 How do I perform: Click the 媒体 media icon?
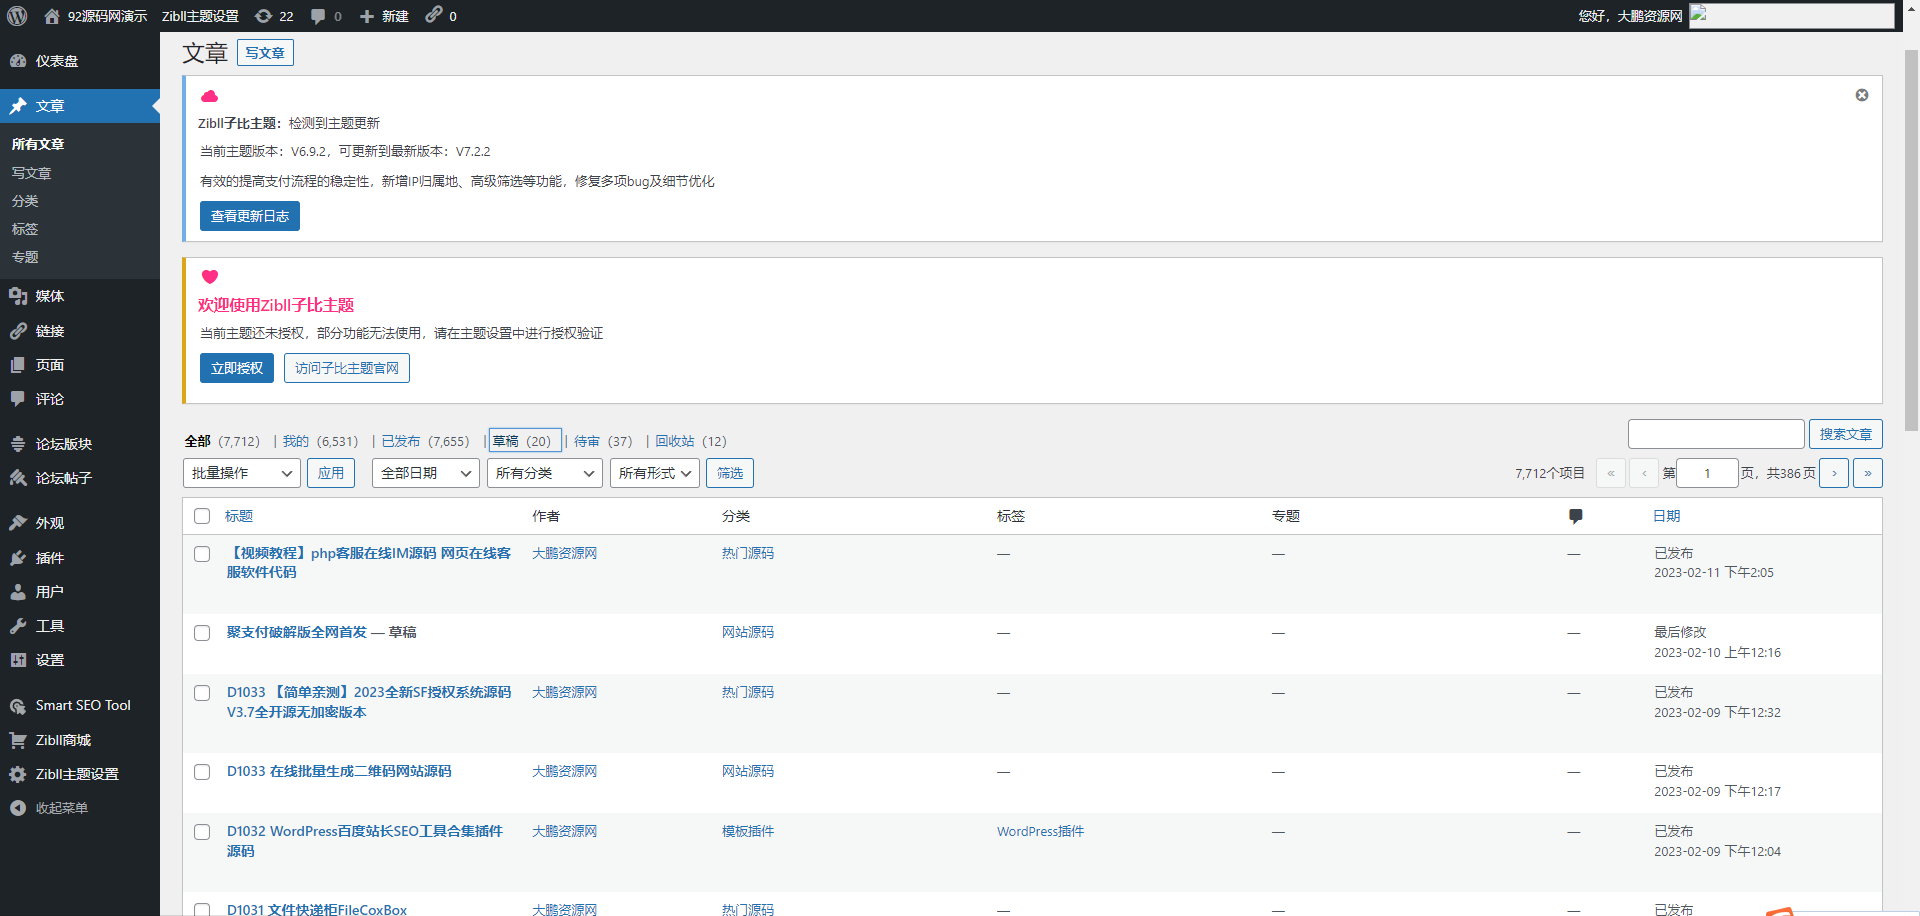[x=18, y=296]
